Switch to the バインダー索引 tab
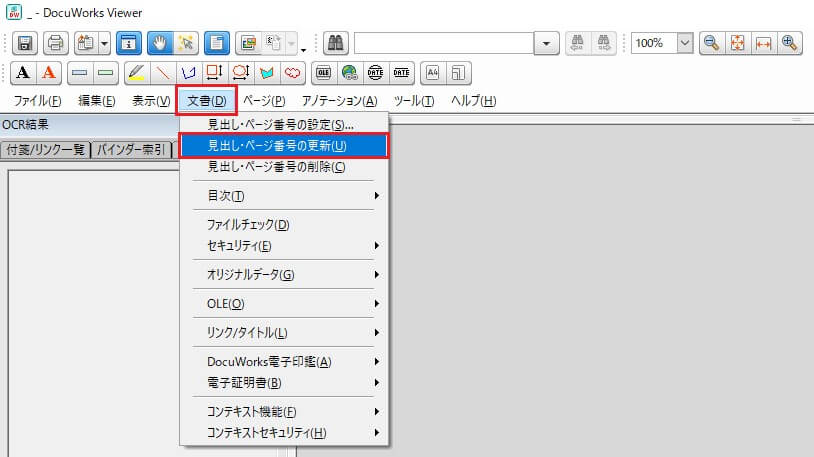814x457 pixels. 131,150
